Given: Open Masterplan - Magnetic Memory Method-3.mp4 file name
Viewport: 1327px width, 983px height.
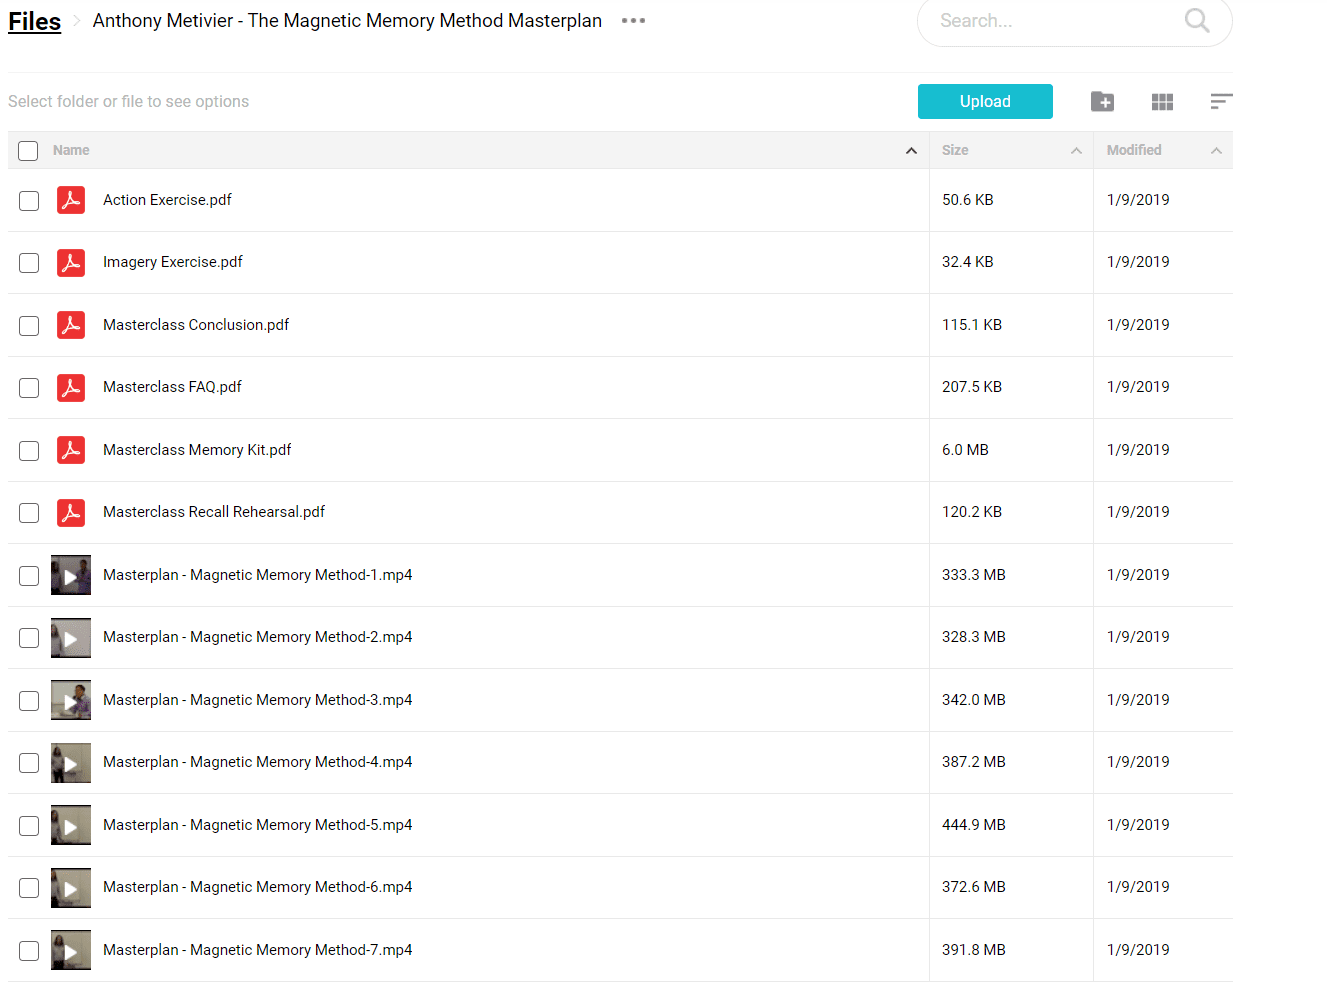Looking at the screenshot, I should click(x=258, y=700).
